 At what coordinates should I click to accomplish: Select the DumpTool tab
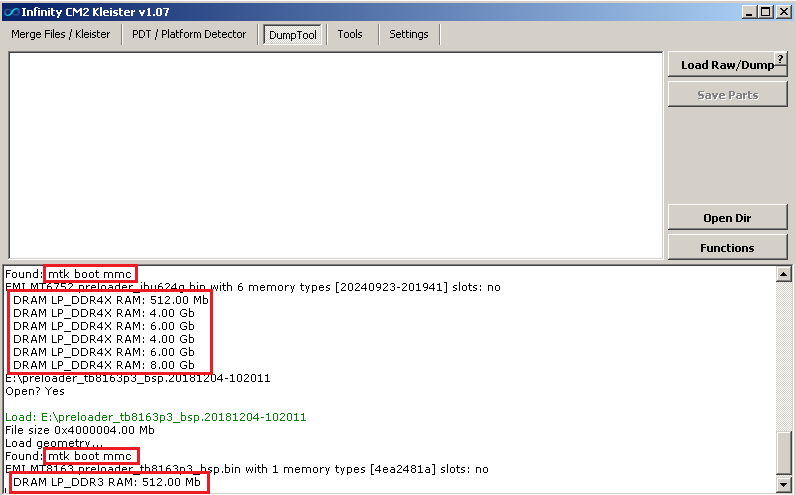(x=292, y=35)
